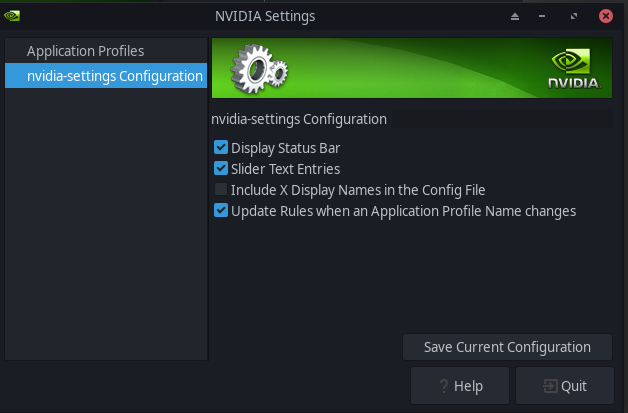Viewport: 628px width, 413px height.
Task: Maximize the NVIDIA Settings window
Action: pos(573,16)
